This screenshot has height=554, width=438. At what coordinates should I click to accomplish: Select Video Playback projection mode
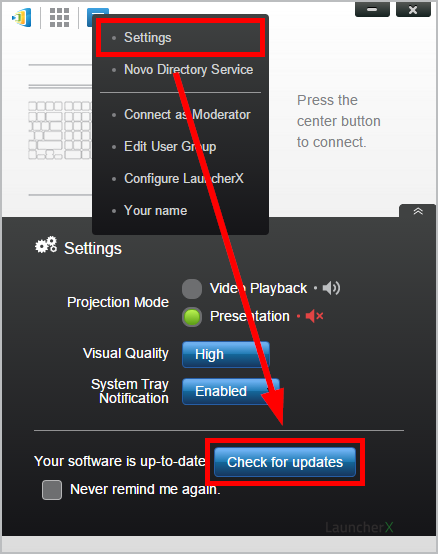click(192, 289)
